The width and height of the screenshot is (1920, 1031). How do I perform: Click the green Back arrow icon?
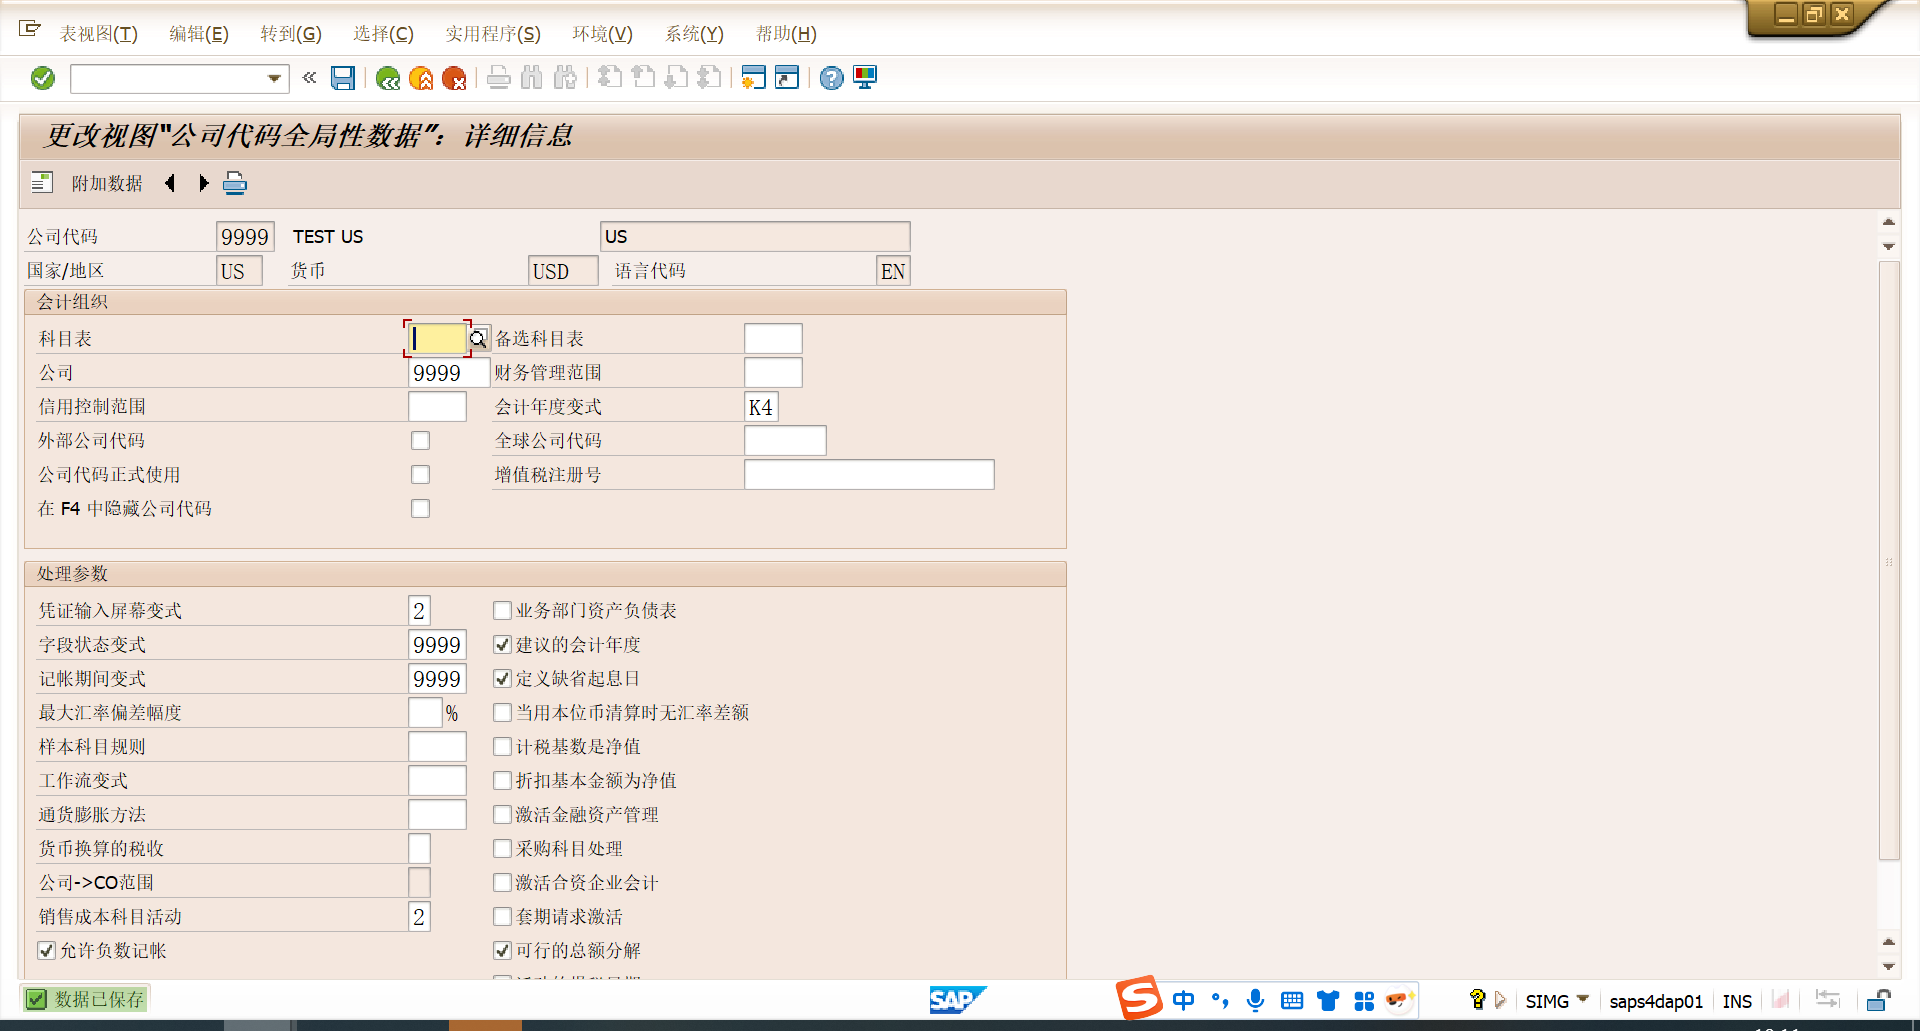388,78
